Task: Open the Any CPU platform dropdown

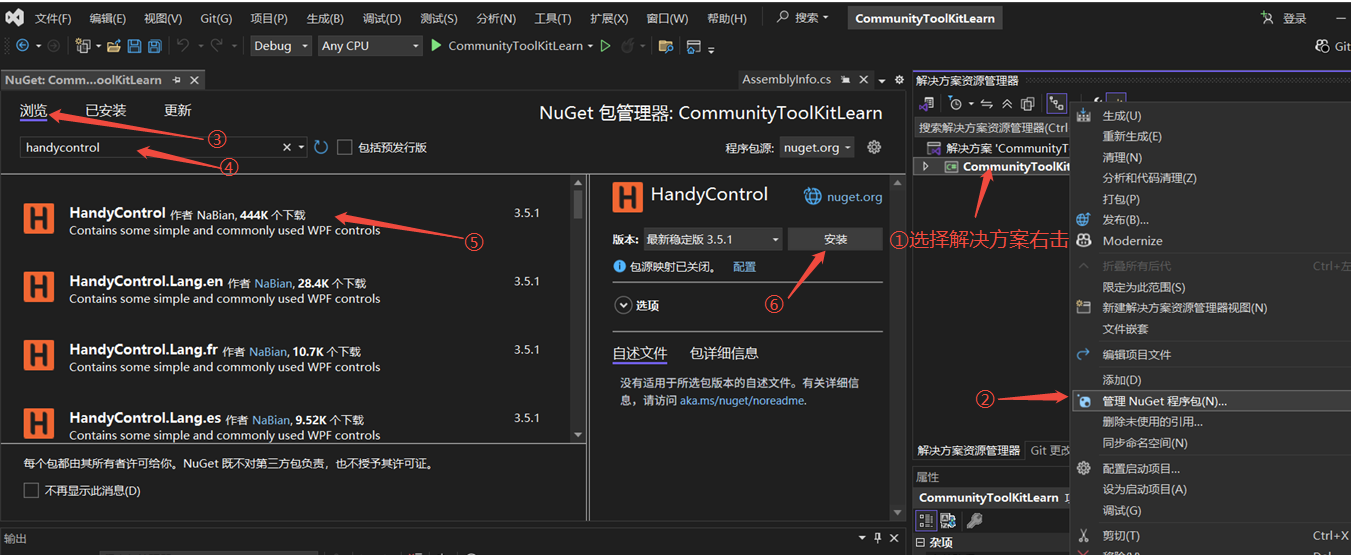Action: [370, 46]
